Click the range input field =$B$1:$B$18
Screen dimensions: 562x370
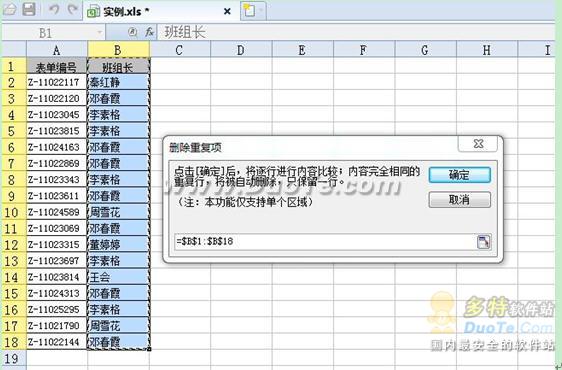point(325,242)
